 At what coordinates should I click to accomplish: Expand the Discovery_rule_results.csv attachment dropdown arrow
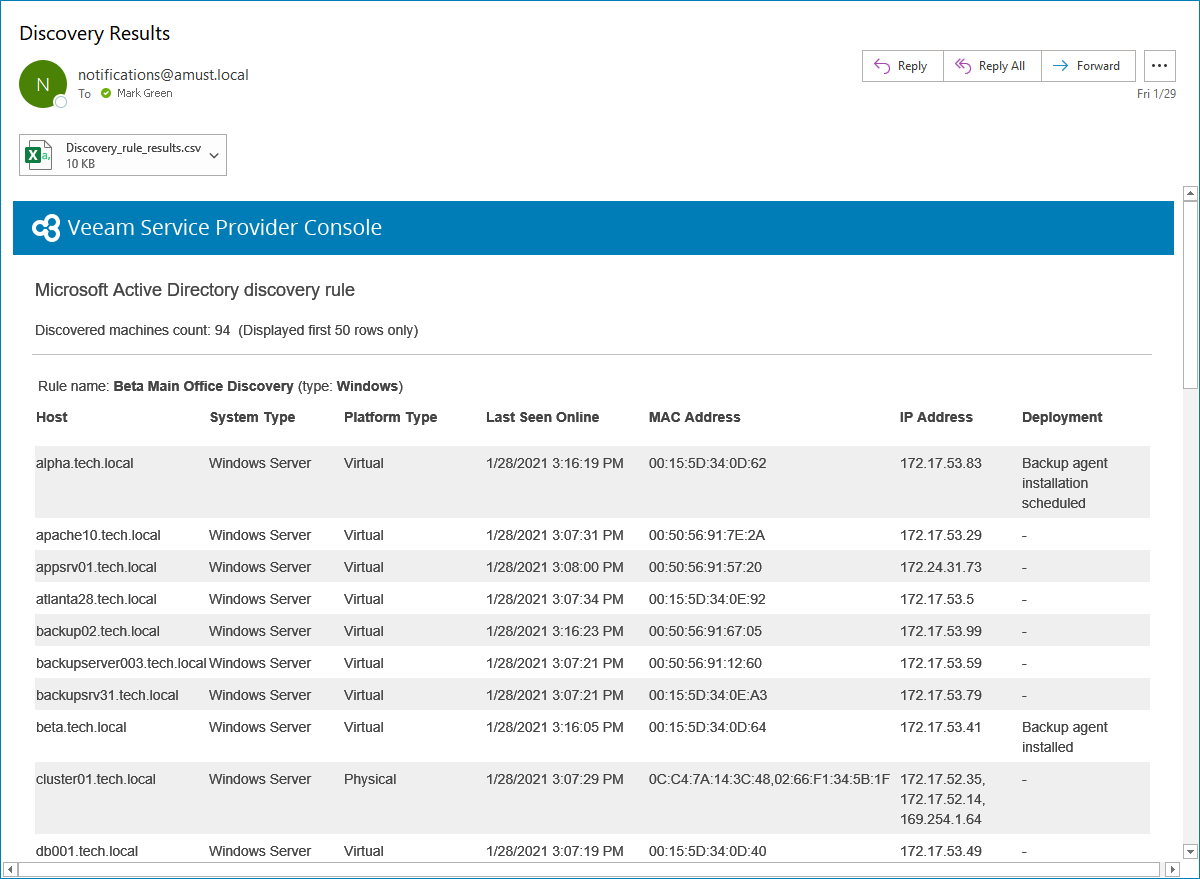tap(213, 155)
